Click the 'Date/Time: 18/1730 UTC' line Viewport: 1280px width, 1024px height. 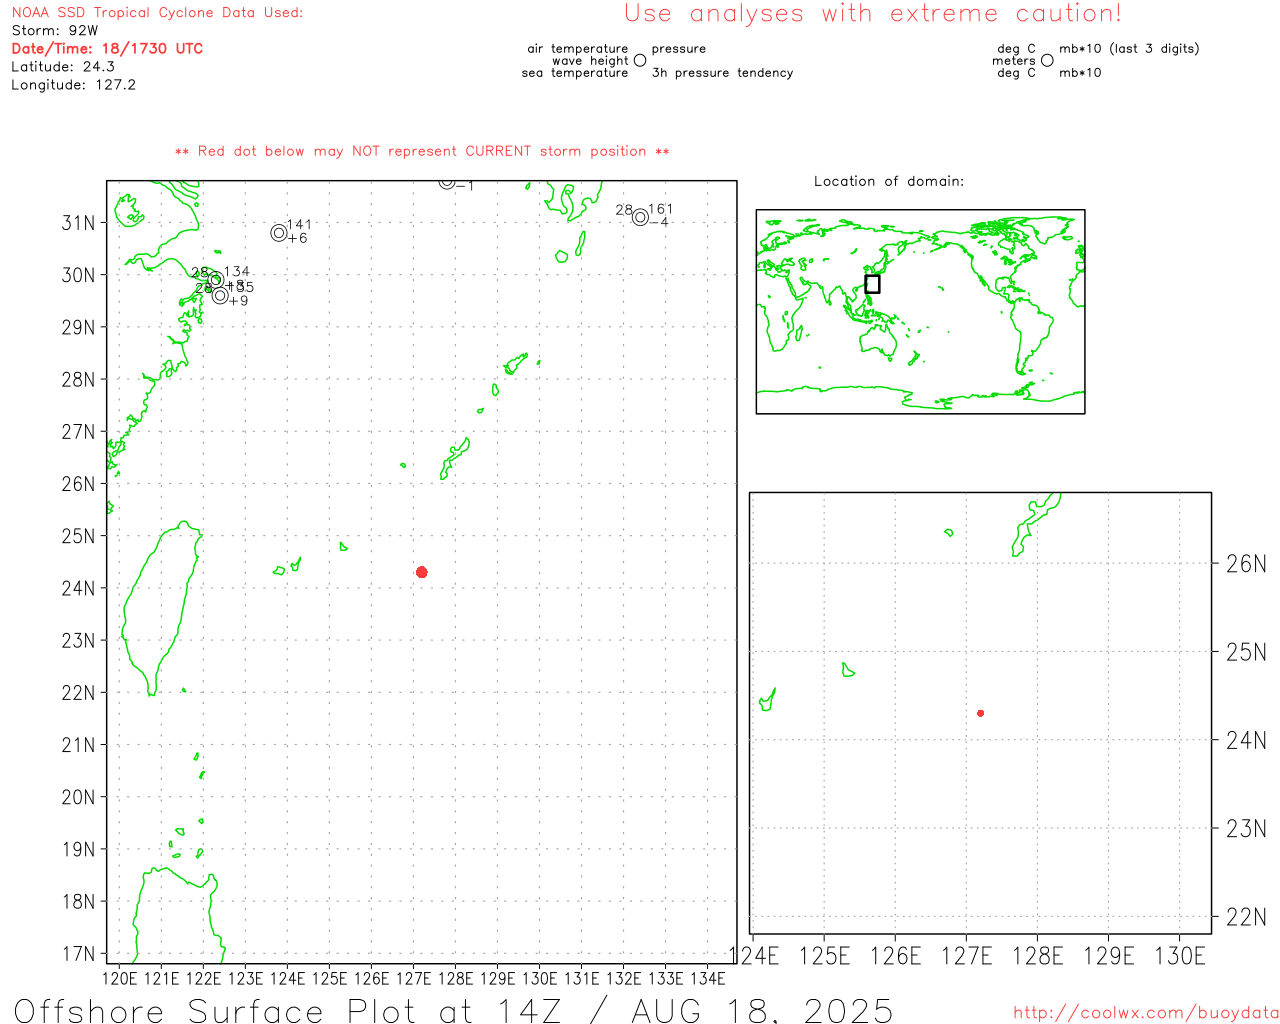click(x=107, y=49)
